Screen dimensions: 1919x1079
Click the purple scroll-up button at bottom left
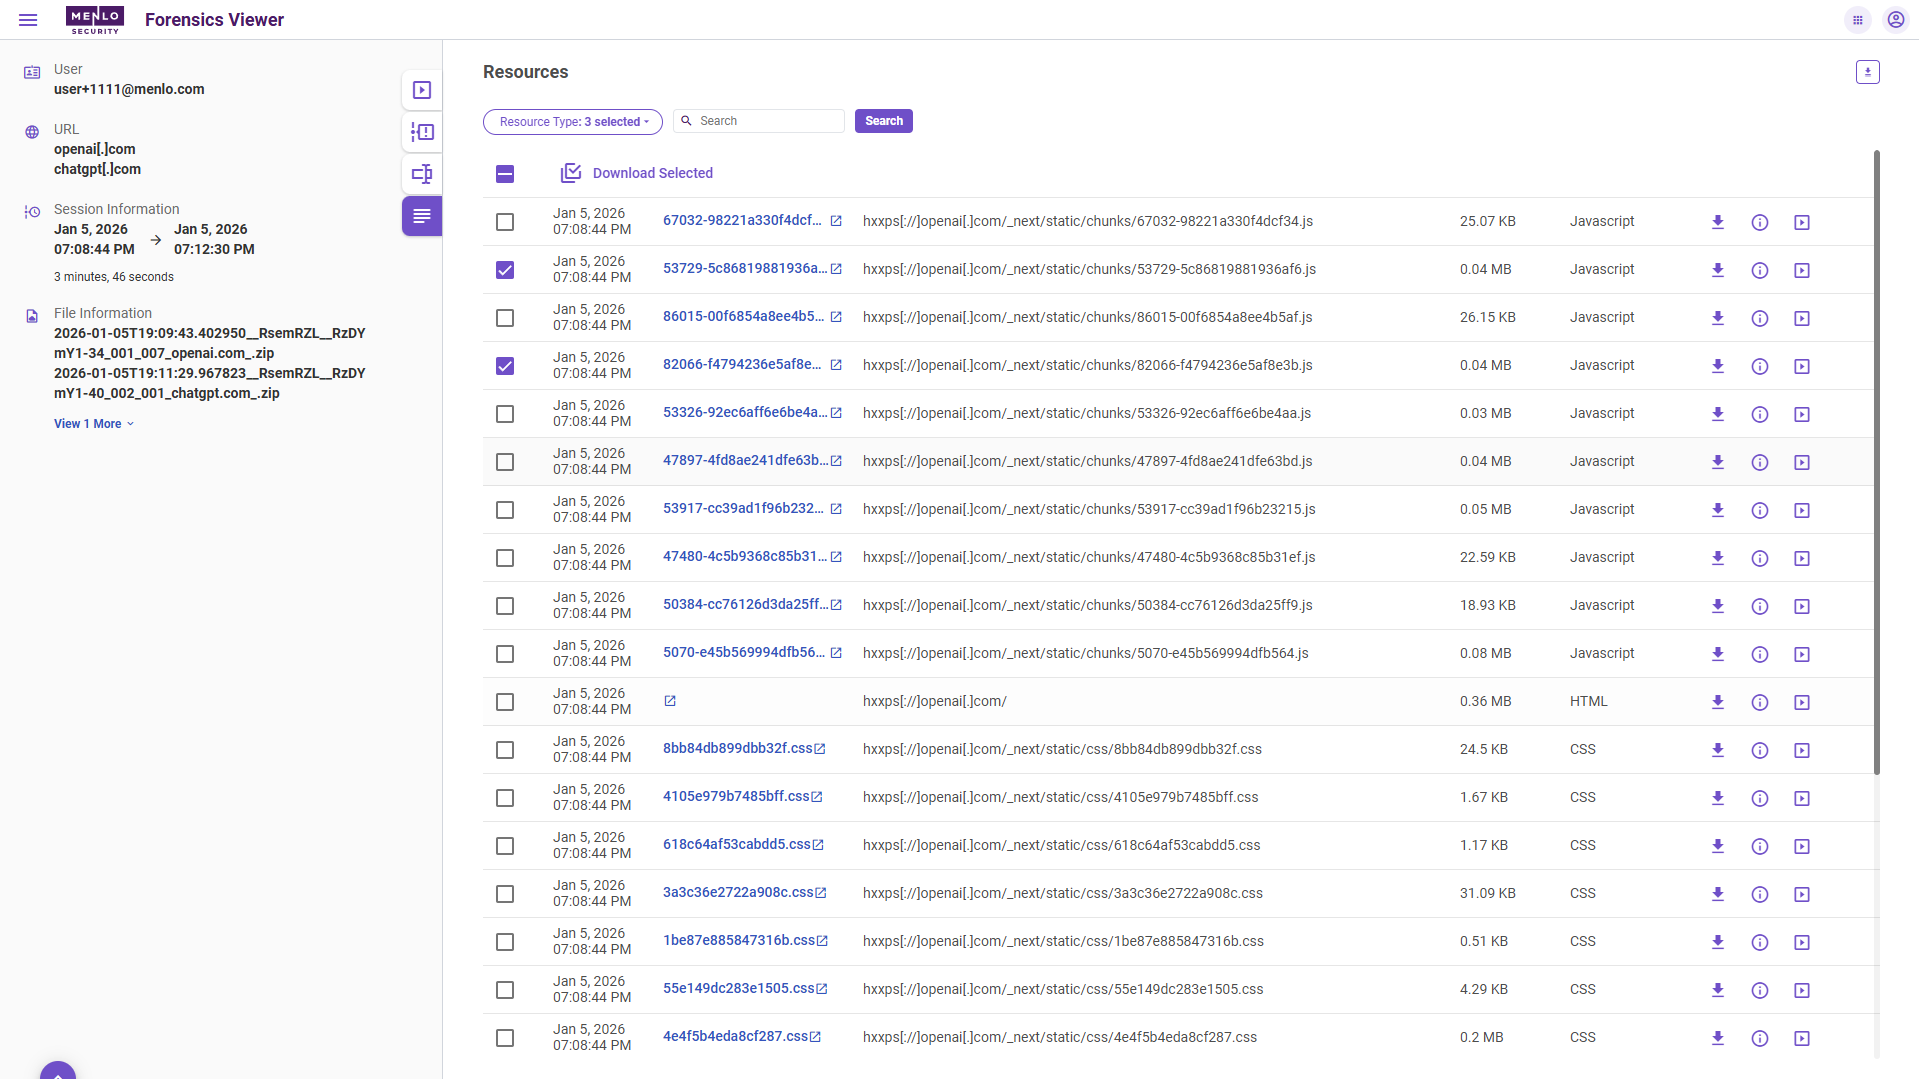pyautogui.click(x=58, y=1071)
